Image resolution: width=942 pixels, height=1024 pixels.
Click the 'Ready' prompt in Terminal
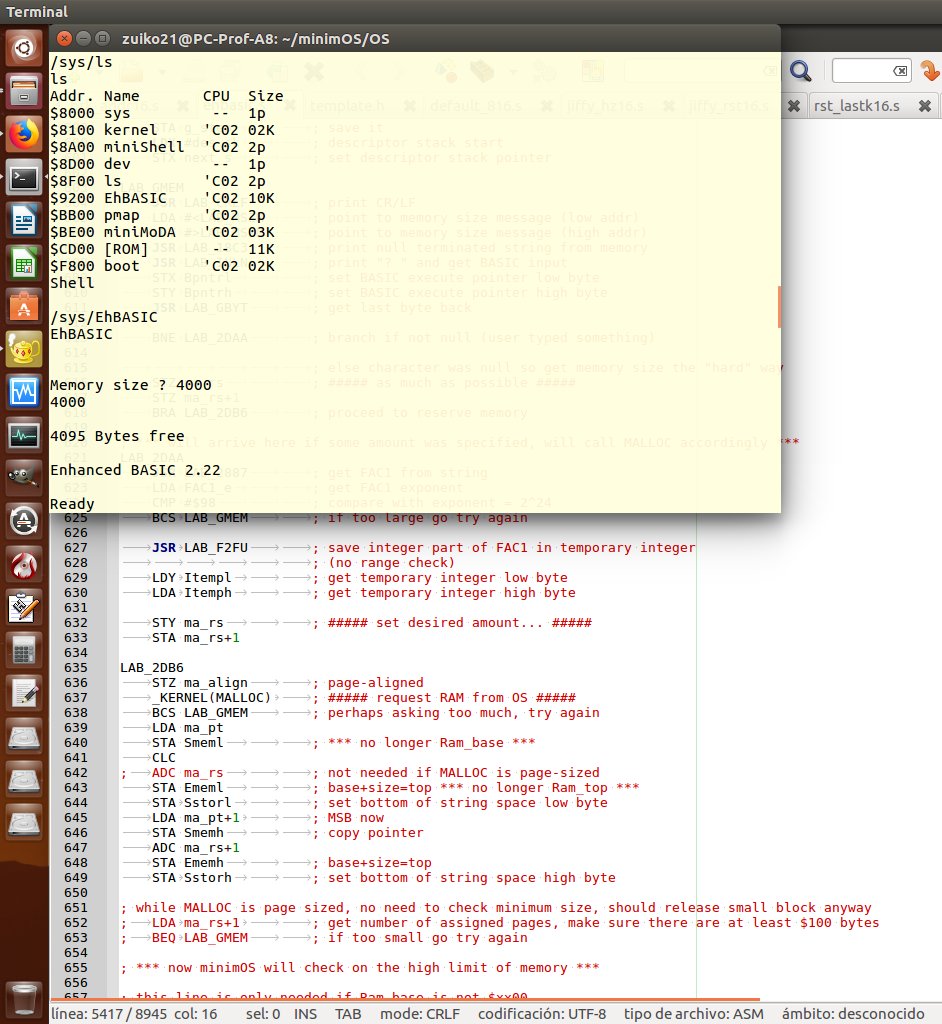(73, 504)
